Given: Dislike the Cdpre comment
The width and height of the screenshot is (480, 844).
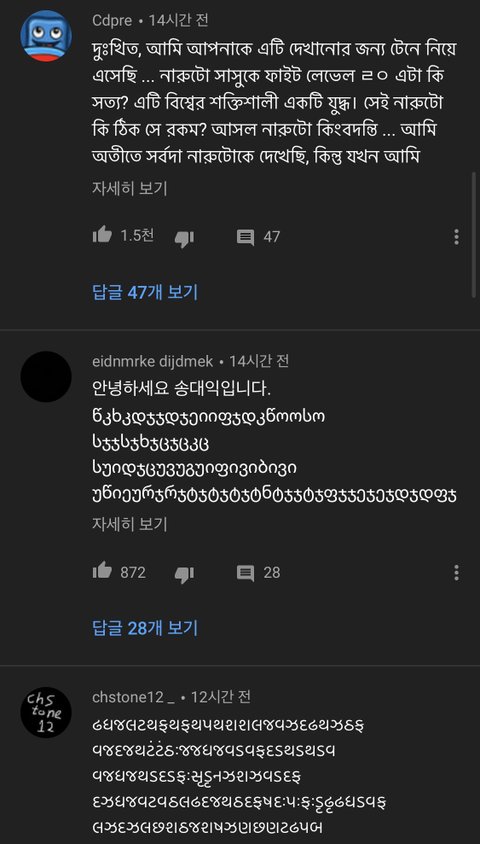Looking at the screenshot, I should (184, 238).
